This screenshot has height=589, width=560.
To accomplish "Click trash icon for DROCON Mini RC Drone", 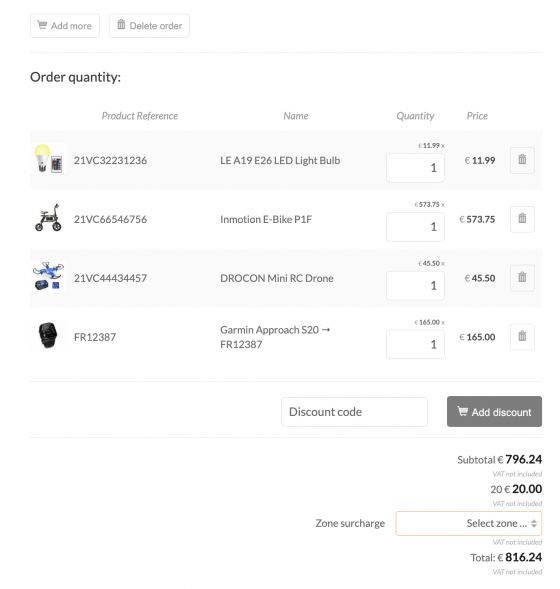I will coord(522,278).
